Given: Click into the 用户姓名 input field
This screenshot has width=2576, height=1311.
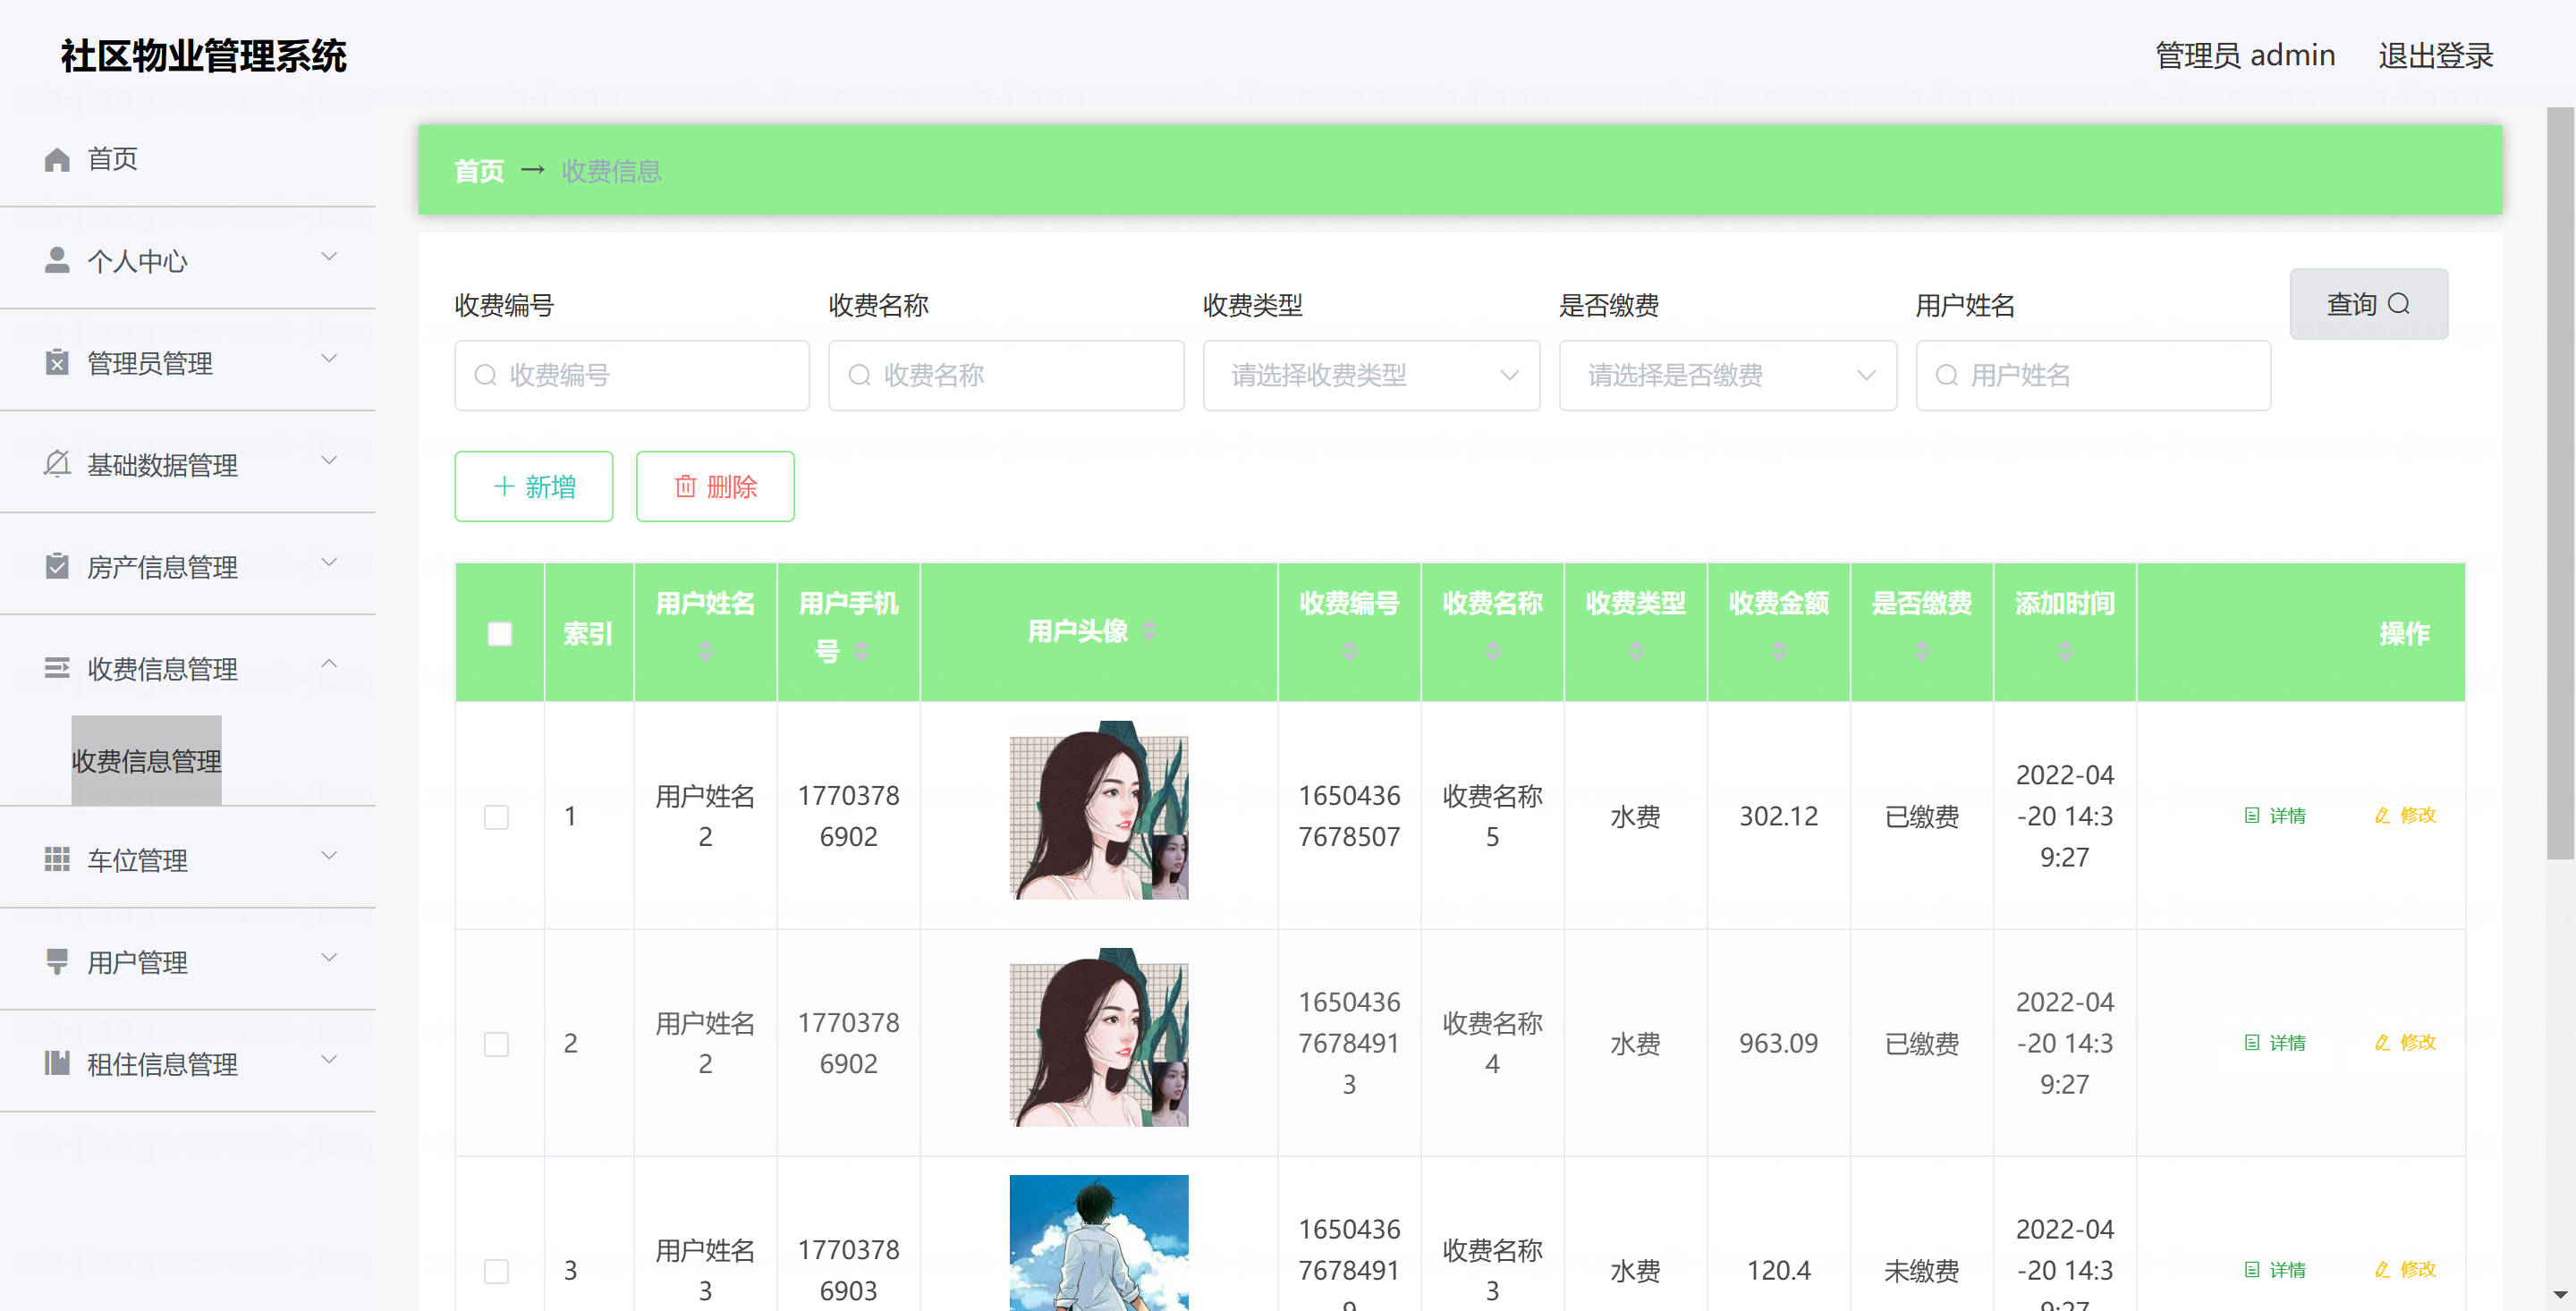Looking at the screenshot, I should click(2093, 375).
